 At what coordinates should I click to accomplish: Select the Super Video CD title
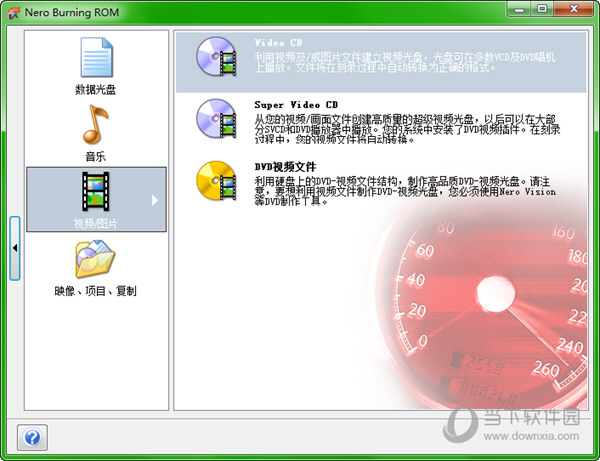(x=296, y=105)
